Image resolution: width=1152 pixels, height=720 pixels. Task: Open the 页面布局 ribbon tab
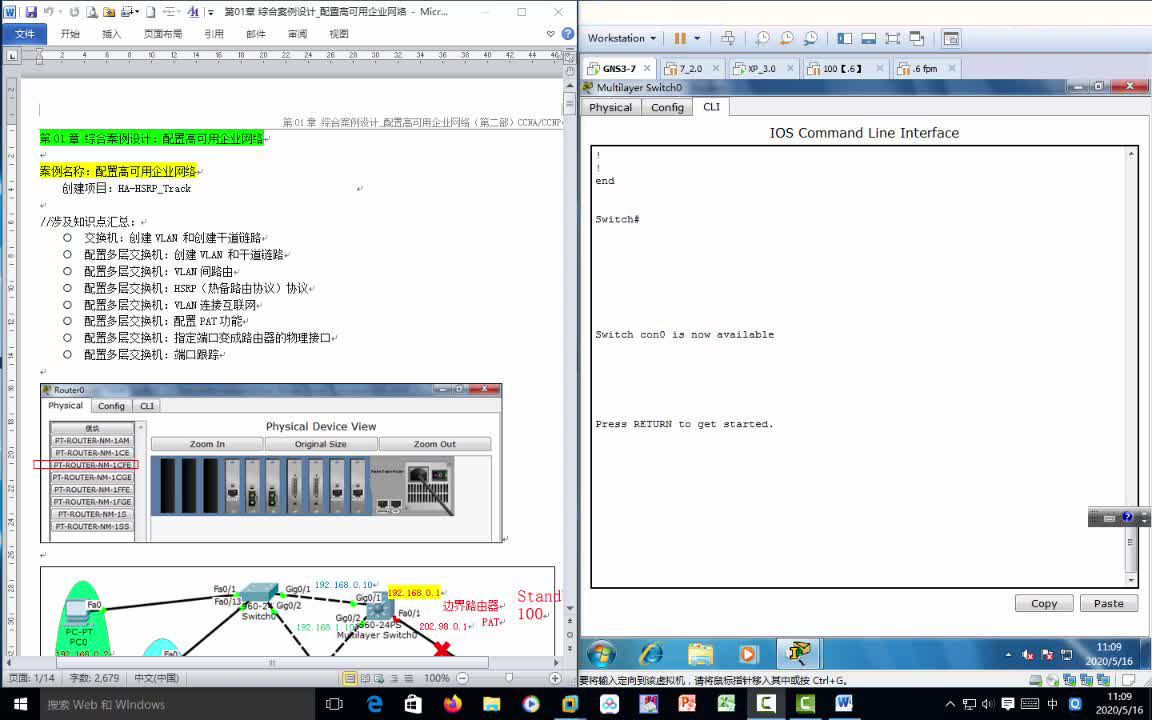163,34
